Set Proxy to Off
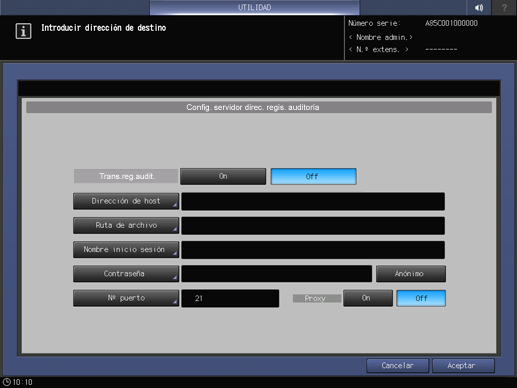 [421, 298]
